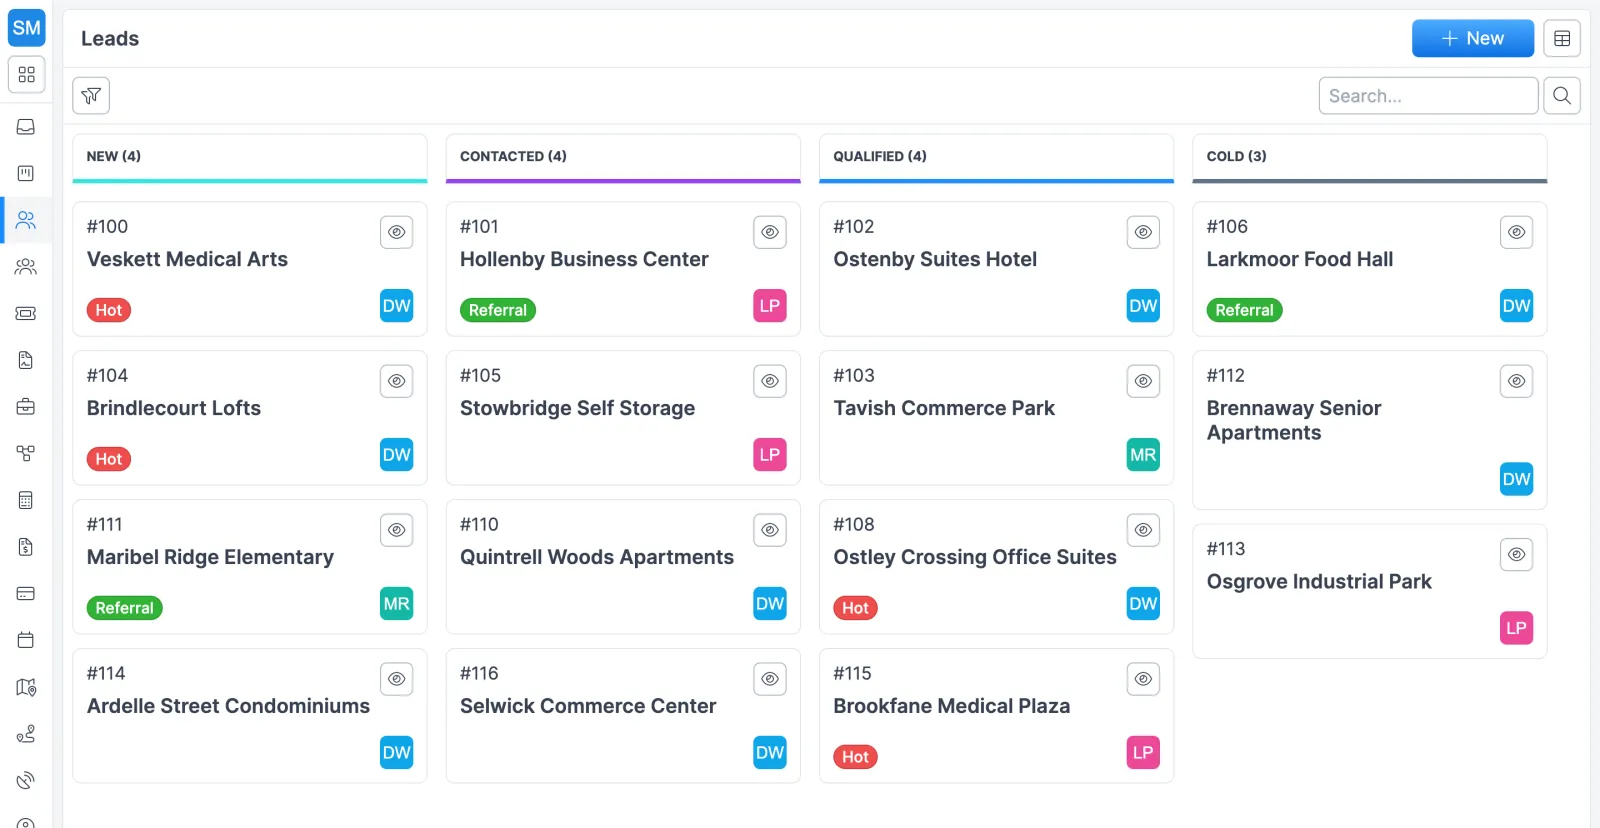Open the briefcase icon in sidebar
1600x828 pixels.
point(26,407)
